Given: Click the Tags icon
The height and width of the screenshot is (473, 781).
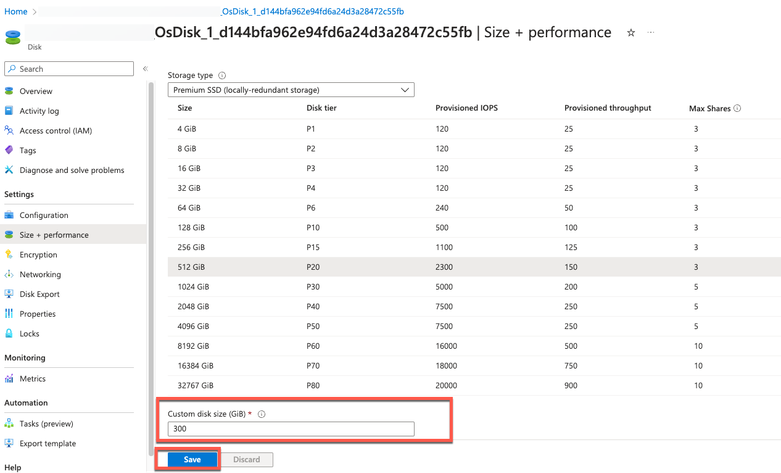Looking at the screenshot, I should point(9,150).
